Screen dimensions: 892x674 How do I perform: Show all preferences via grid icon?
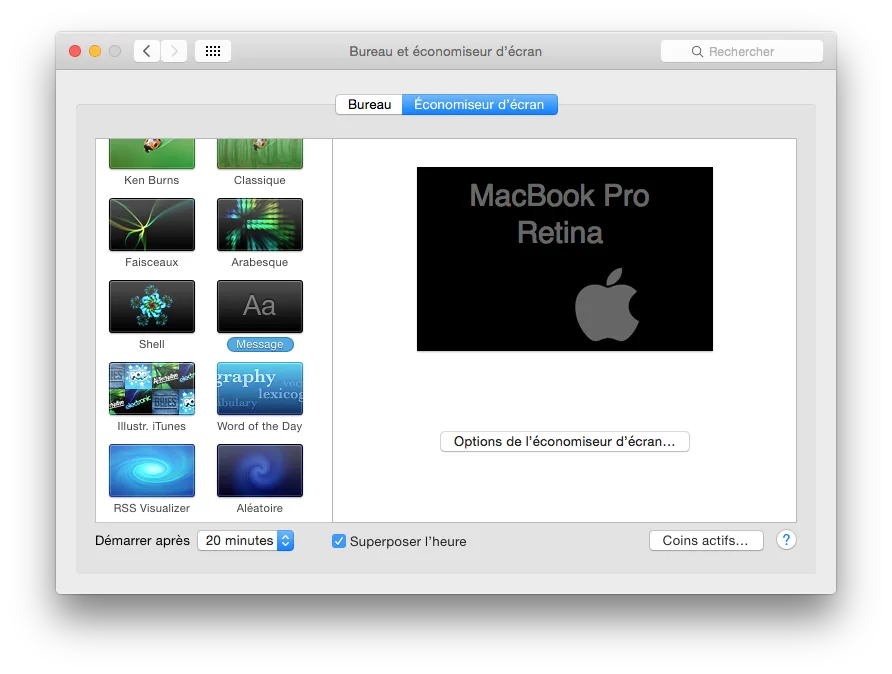(x=213, y=51)
